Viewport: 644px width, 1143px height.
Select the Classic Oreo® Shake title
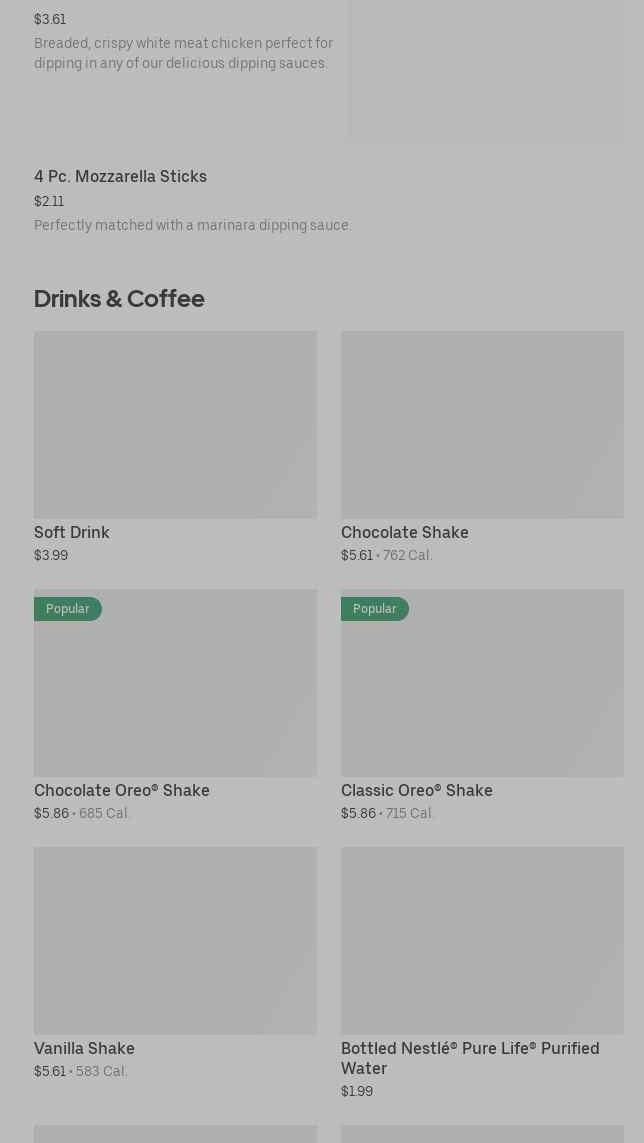point(416,791)
